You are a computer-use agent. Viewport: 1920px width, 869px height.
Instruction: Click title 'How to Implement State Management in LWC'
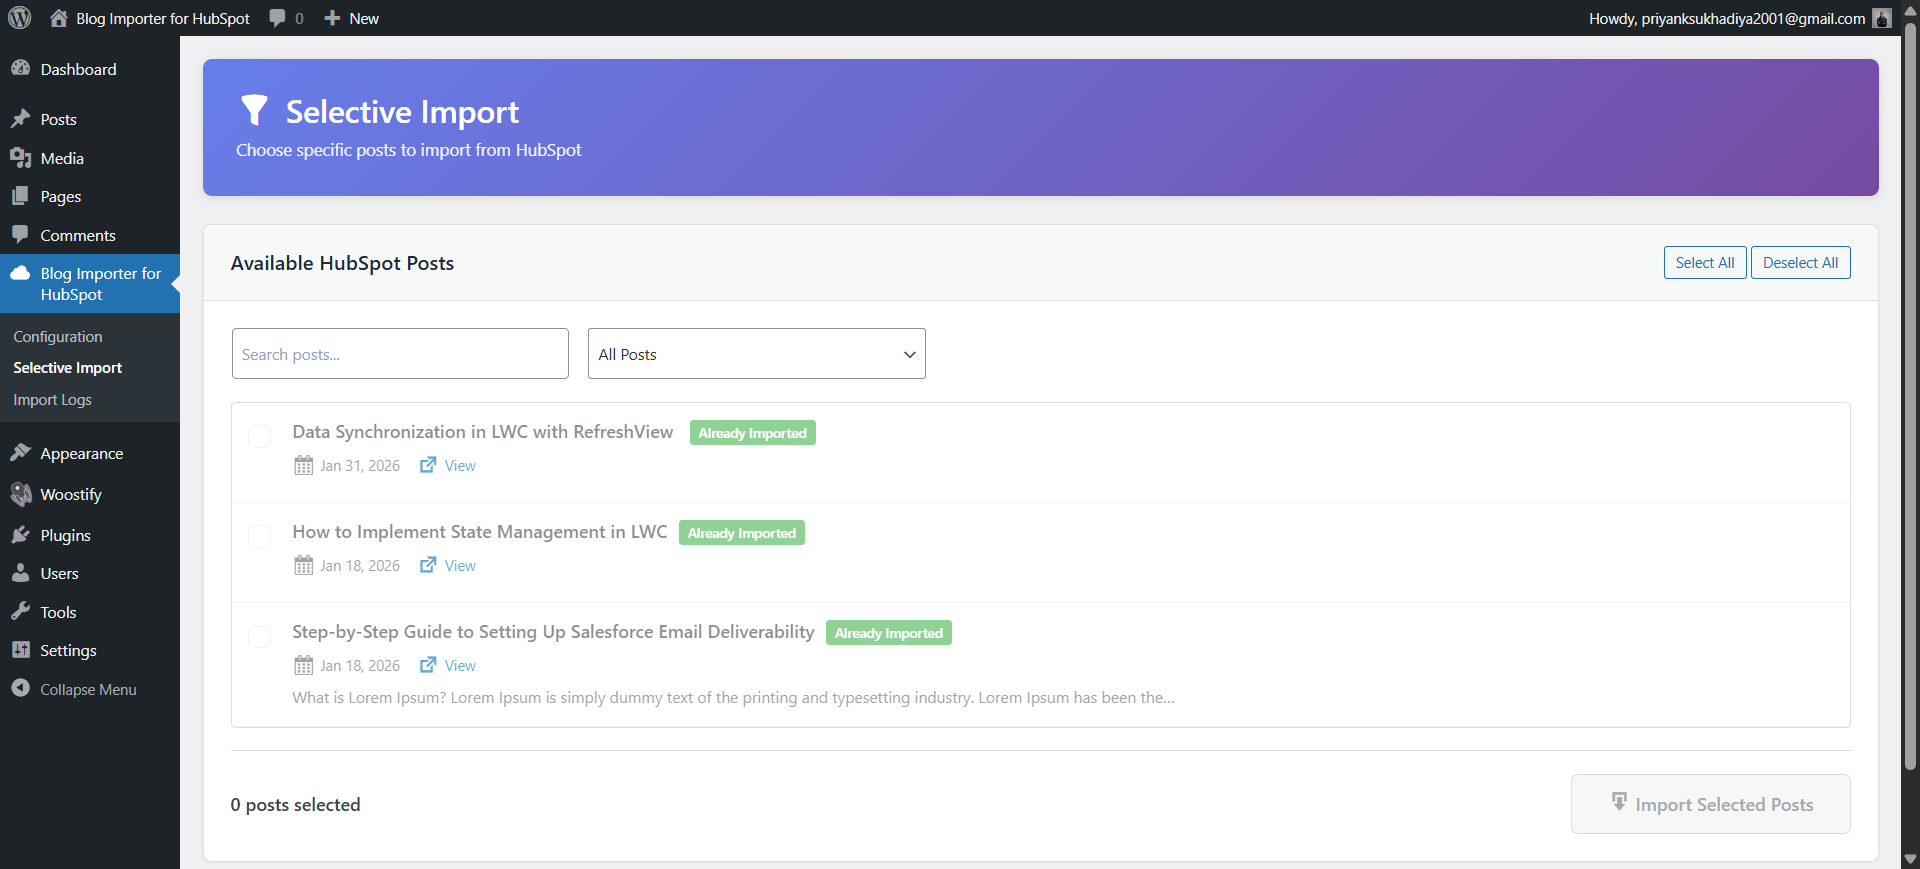point(480,532)
